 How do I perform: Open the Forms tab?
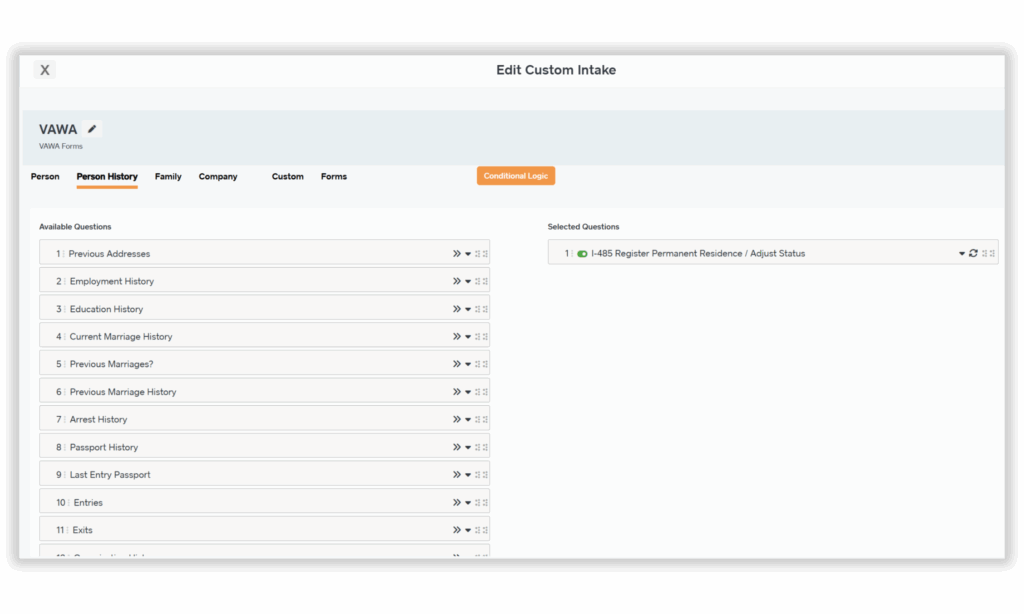333,176
